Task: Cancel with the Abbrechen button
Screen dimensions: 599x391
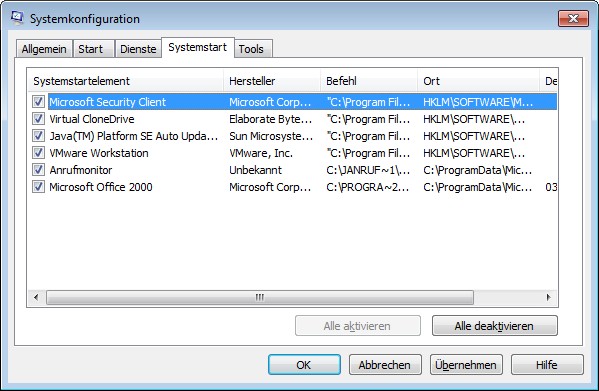Action: click(x=385, y=365)
